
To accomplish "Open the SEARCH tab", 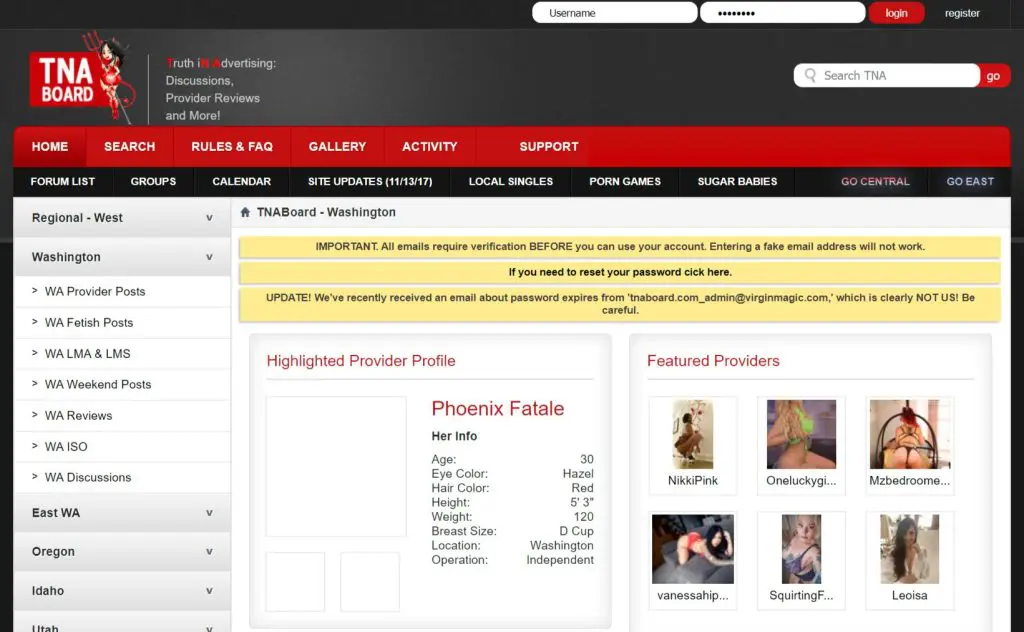I will pyautogui.click(x=129, y=147).
